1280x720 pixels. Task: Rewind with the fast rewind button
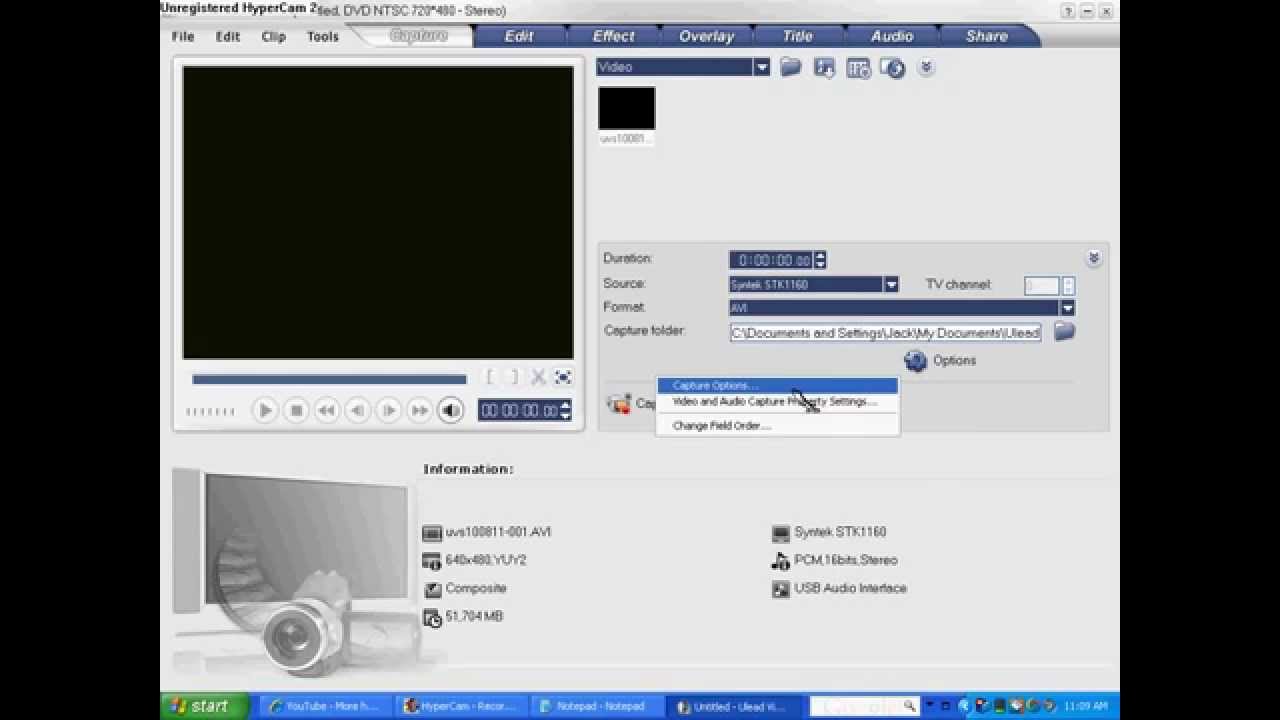[x=327, y=410]
